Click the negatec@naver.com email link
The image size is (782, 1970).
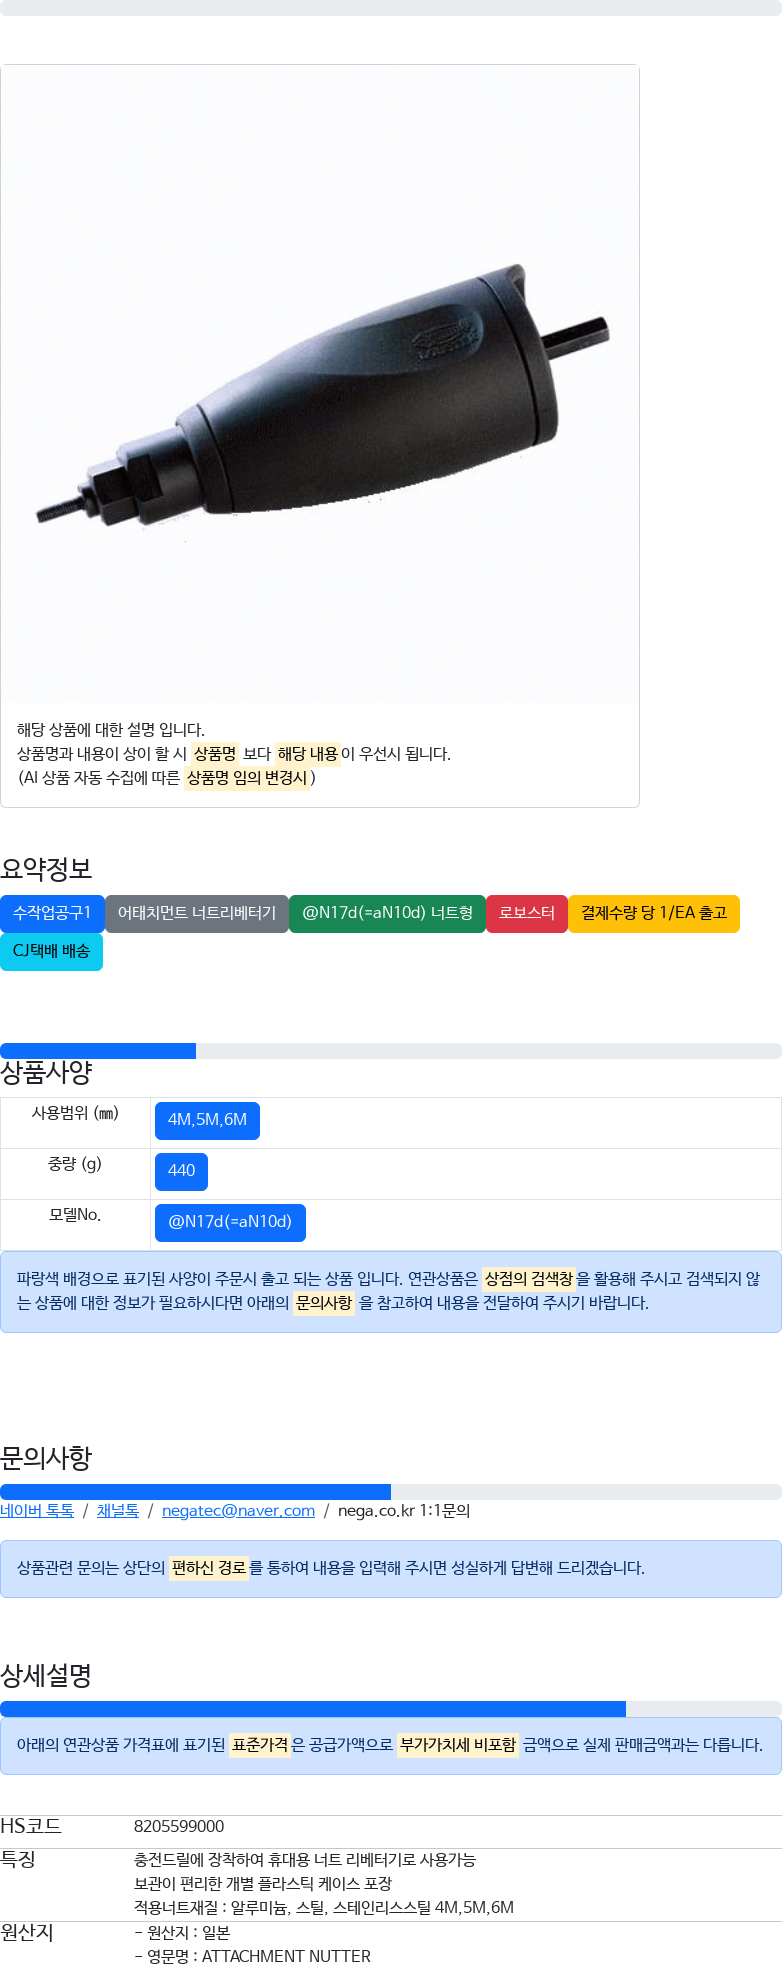(x=238, y=1510)
